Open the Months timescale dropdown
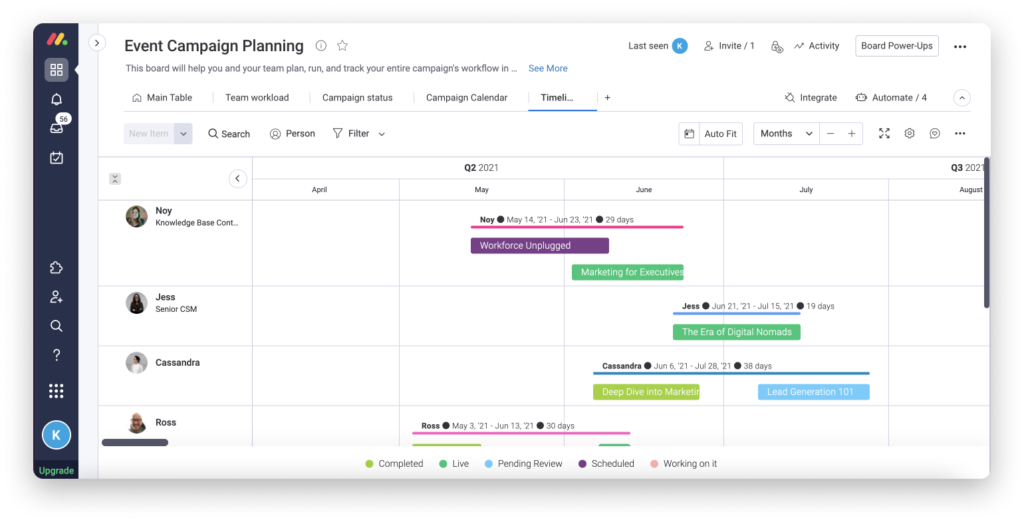This screenshot has height=522, width=1024. pyautogui.click(x=786, y=134)
